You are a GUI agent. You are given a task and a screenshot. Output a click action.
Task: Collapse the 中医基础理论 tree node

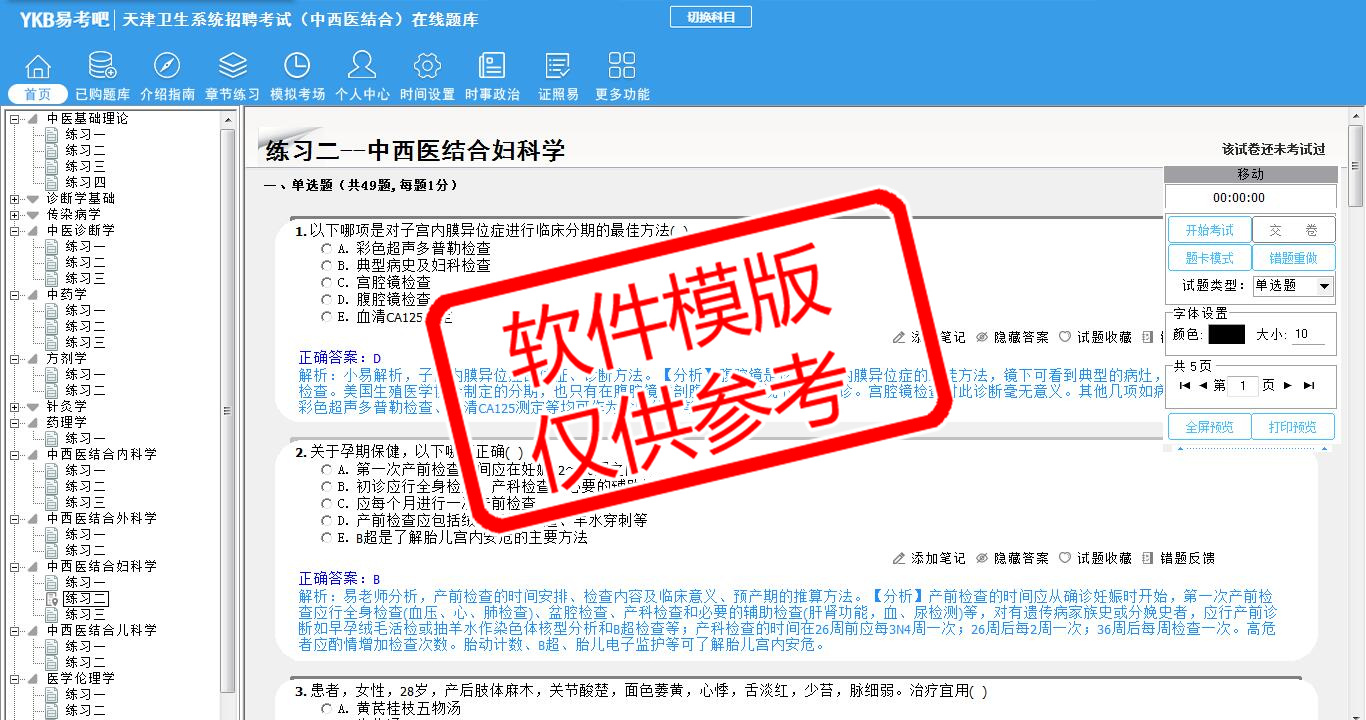point(15,118)
